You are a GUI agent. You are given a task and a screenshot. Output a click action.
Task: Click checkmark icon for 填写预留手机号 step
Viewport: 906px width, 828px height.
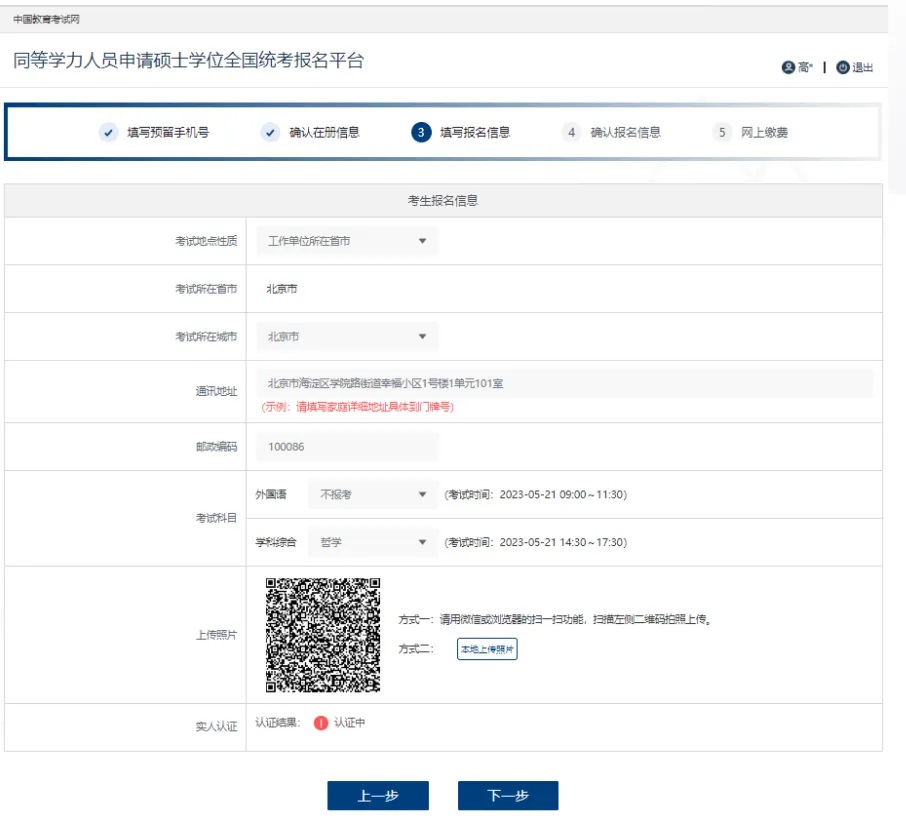click(109, 133)
